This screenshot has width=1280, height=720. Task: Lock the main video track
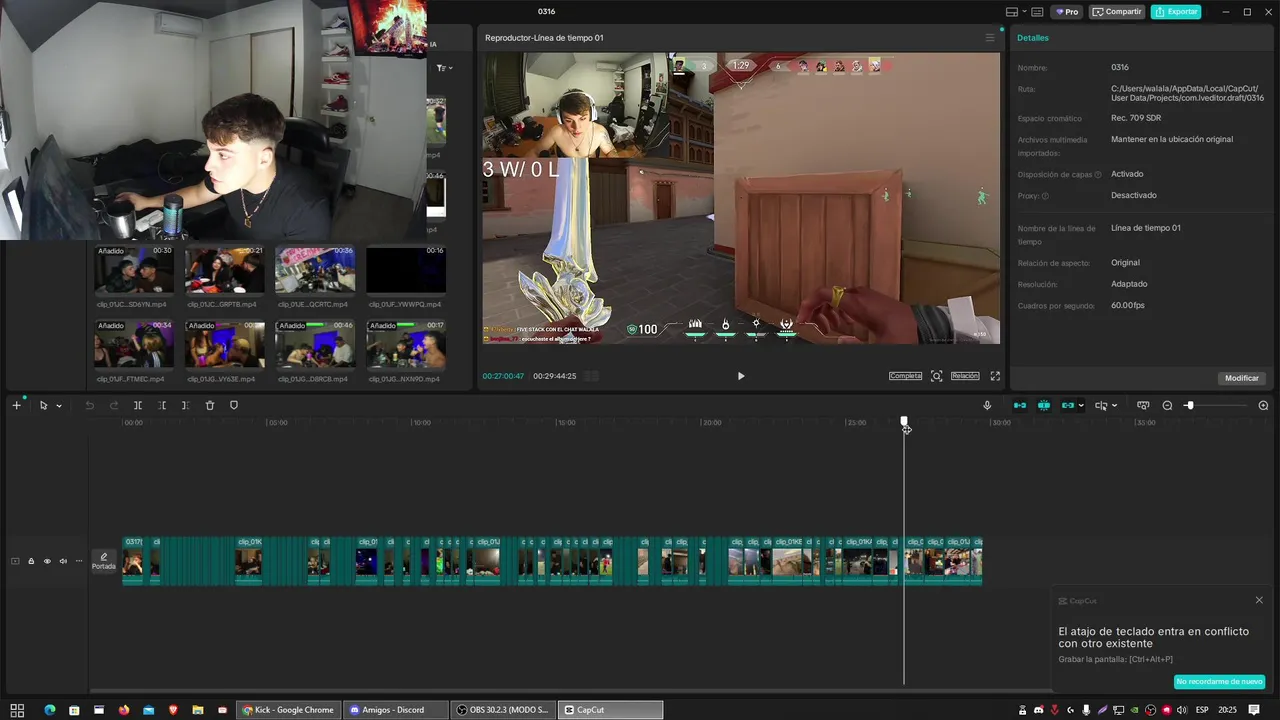coord(31,561)
